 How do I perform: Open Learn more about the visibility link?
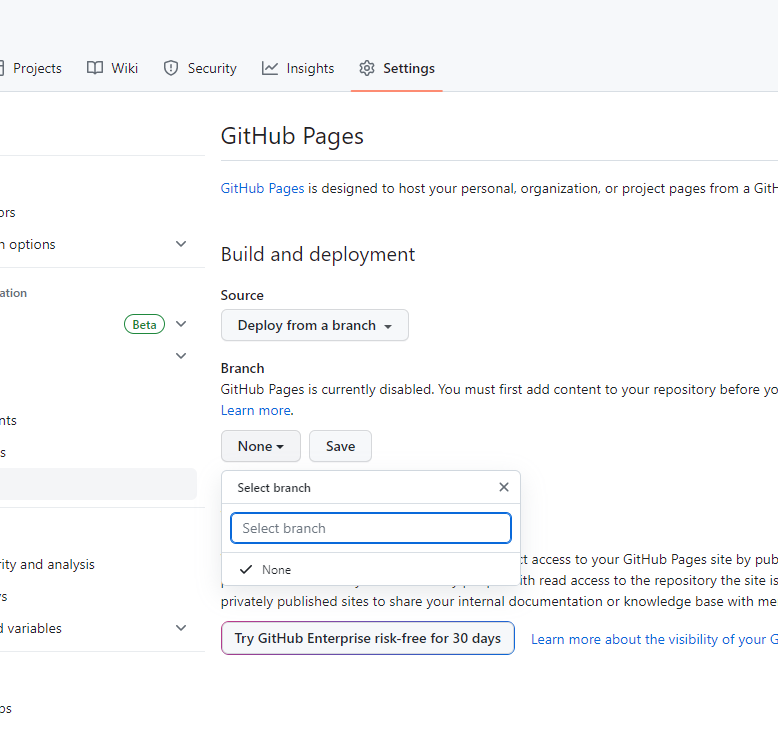[x=654, y=639]
